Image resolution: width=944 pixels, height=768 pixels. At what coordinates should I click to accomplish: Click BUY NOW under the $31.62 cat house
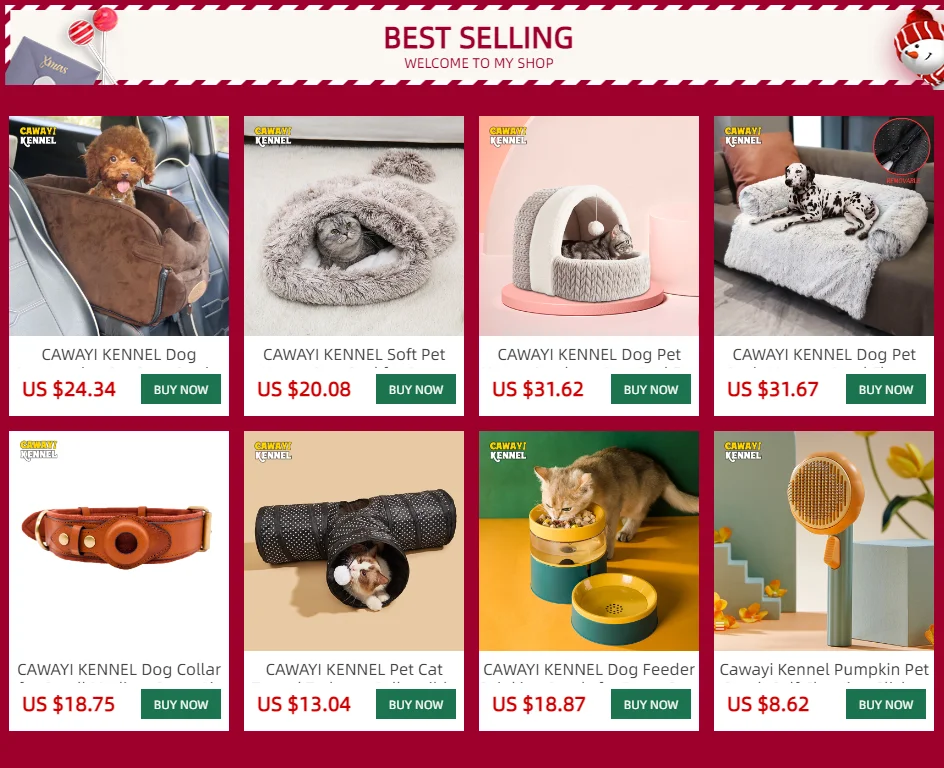coord(651,389)
